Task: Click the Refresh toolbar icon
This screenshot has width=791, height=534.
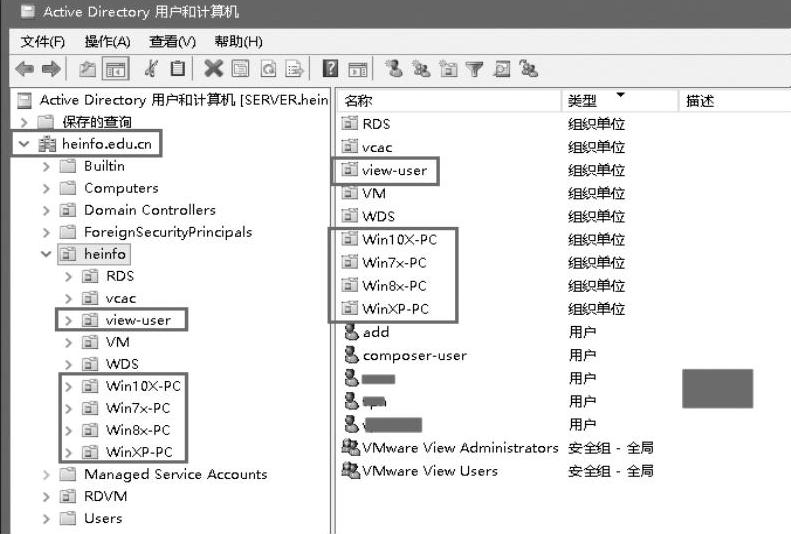Action: click(x=268, y=69)
